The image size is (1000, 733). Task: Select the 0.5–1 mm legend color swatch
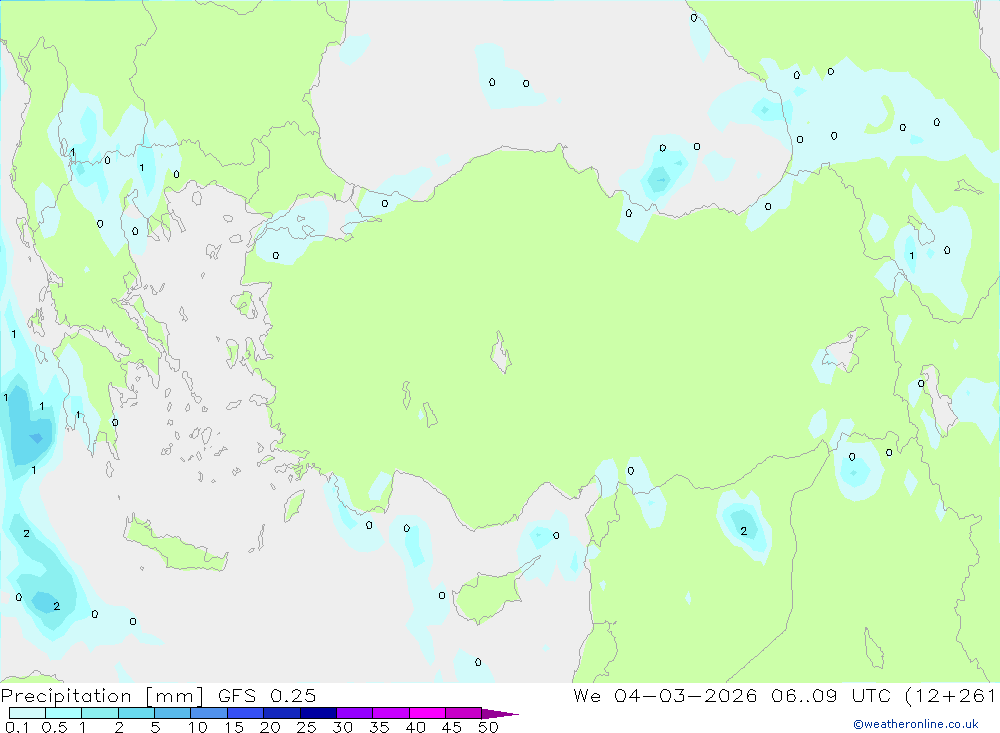[x=63, y=713]
